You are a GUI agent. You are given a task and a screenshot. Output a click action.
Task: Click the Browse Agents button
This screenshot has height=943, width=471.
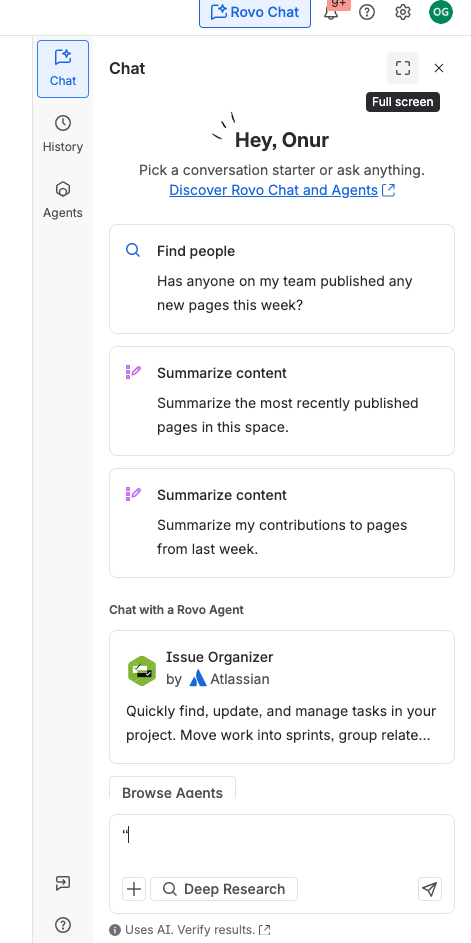coord(173,789)
